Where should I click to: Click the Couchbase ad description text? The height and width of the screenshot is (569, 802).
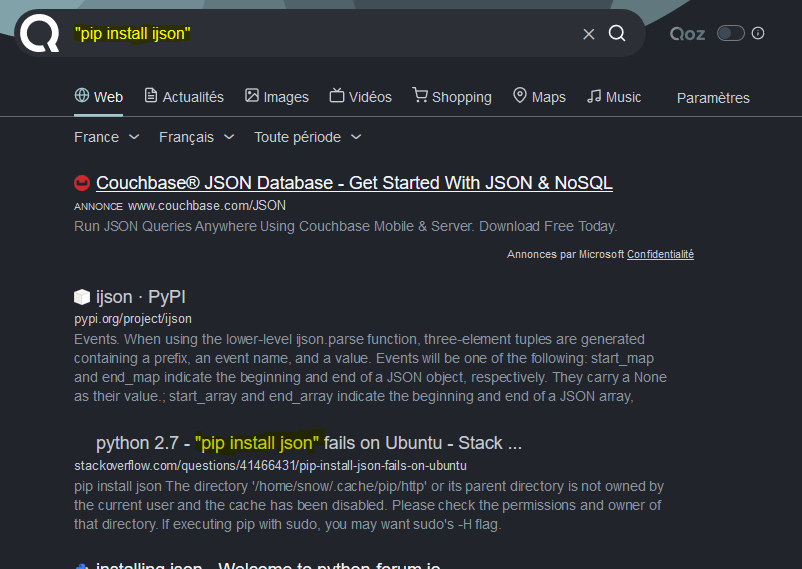(346, 226)
